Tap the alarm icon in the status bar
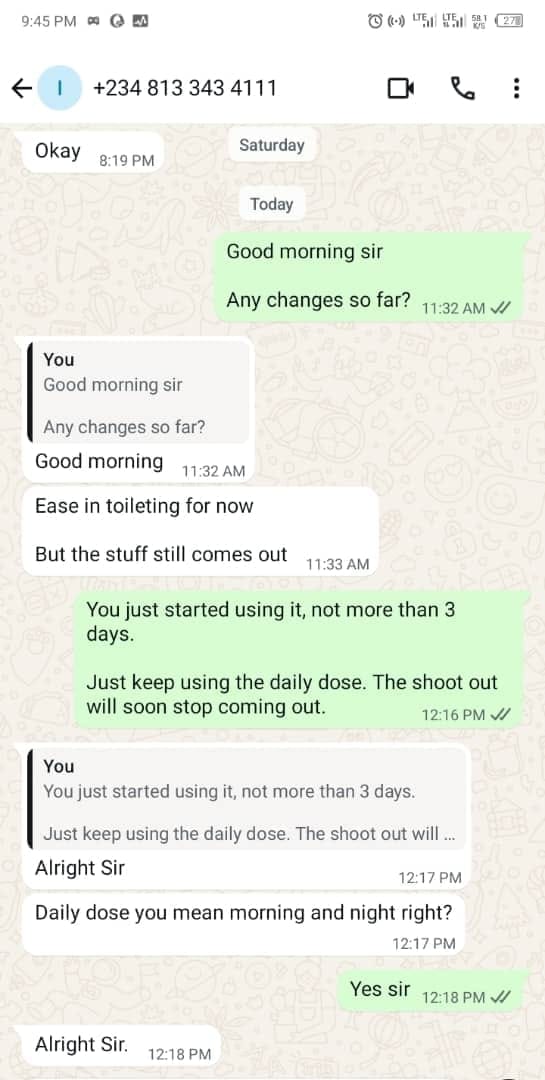The height and width of the screenshot is (1080, 545). [376, 21]
